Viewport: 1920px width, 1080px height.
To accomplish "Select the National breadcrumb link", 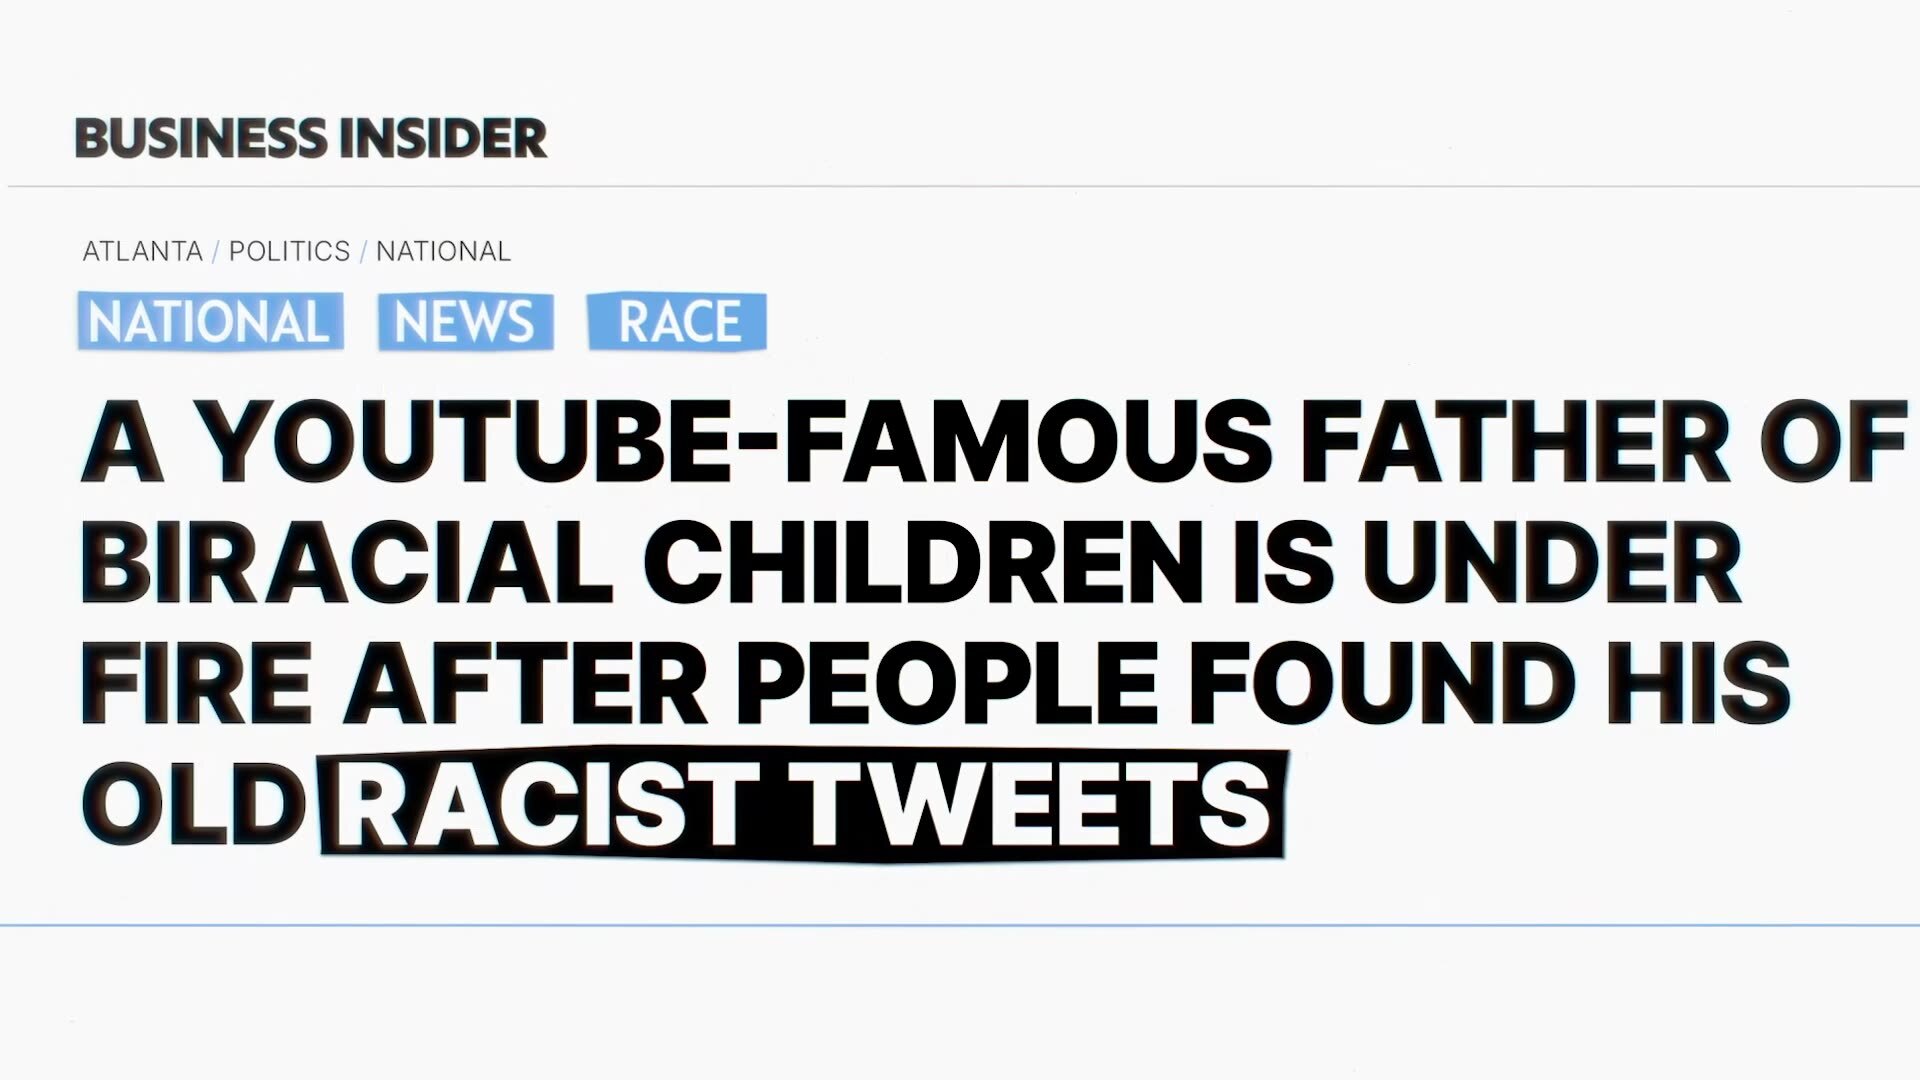I will point(443,251).
